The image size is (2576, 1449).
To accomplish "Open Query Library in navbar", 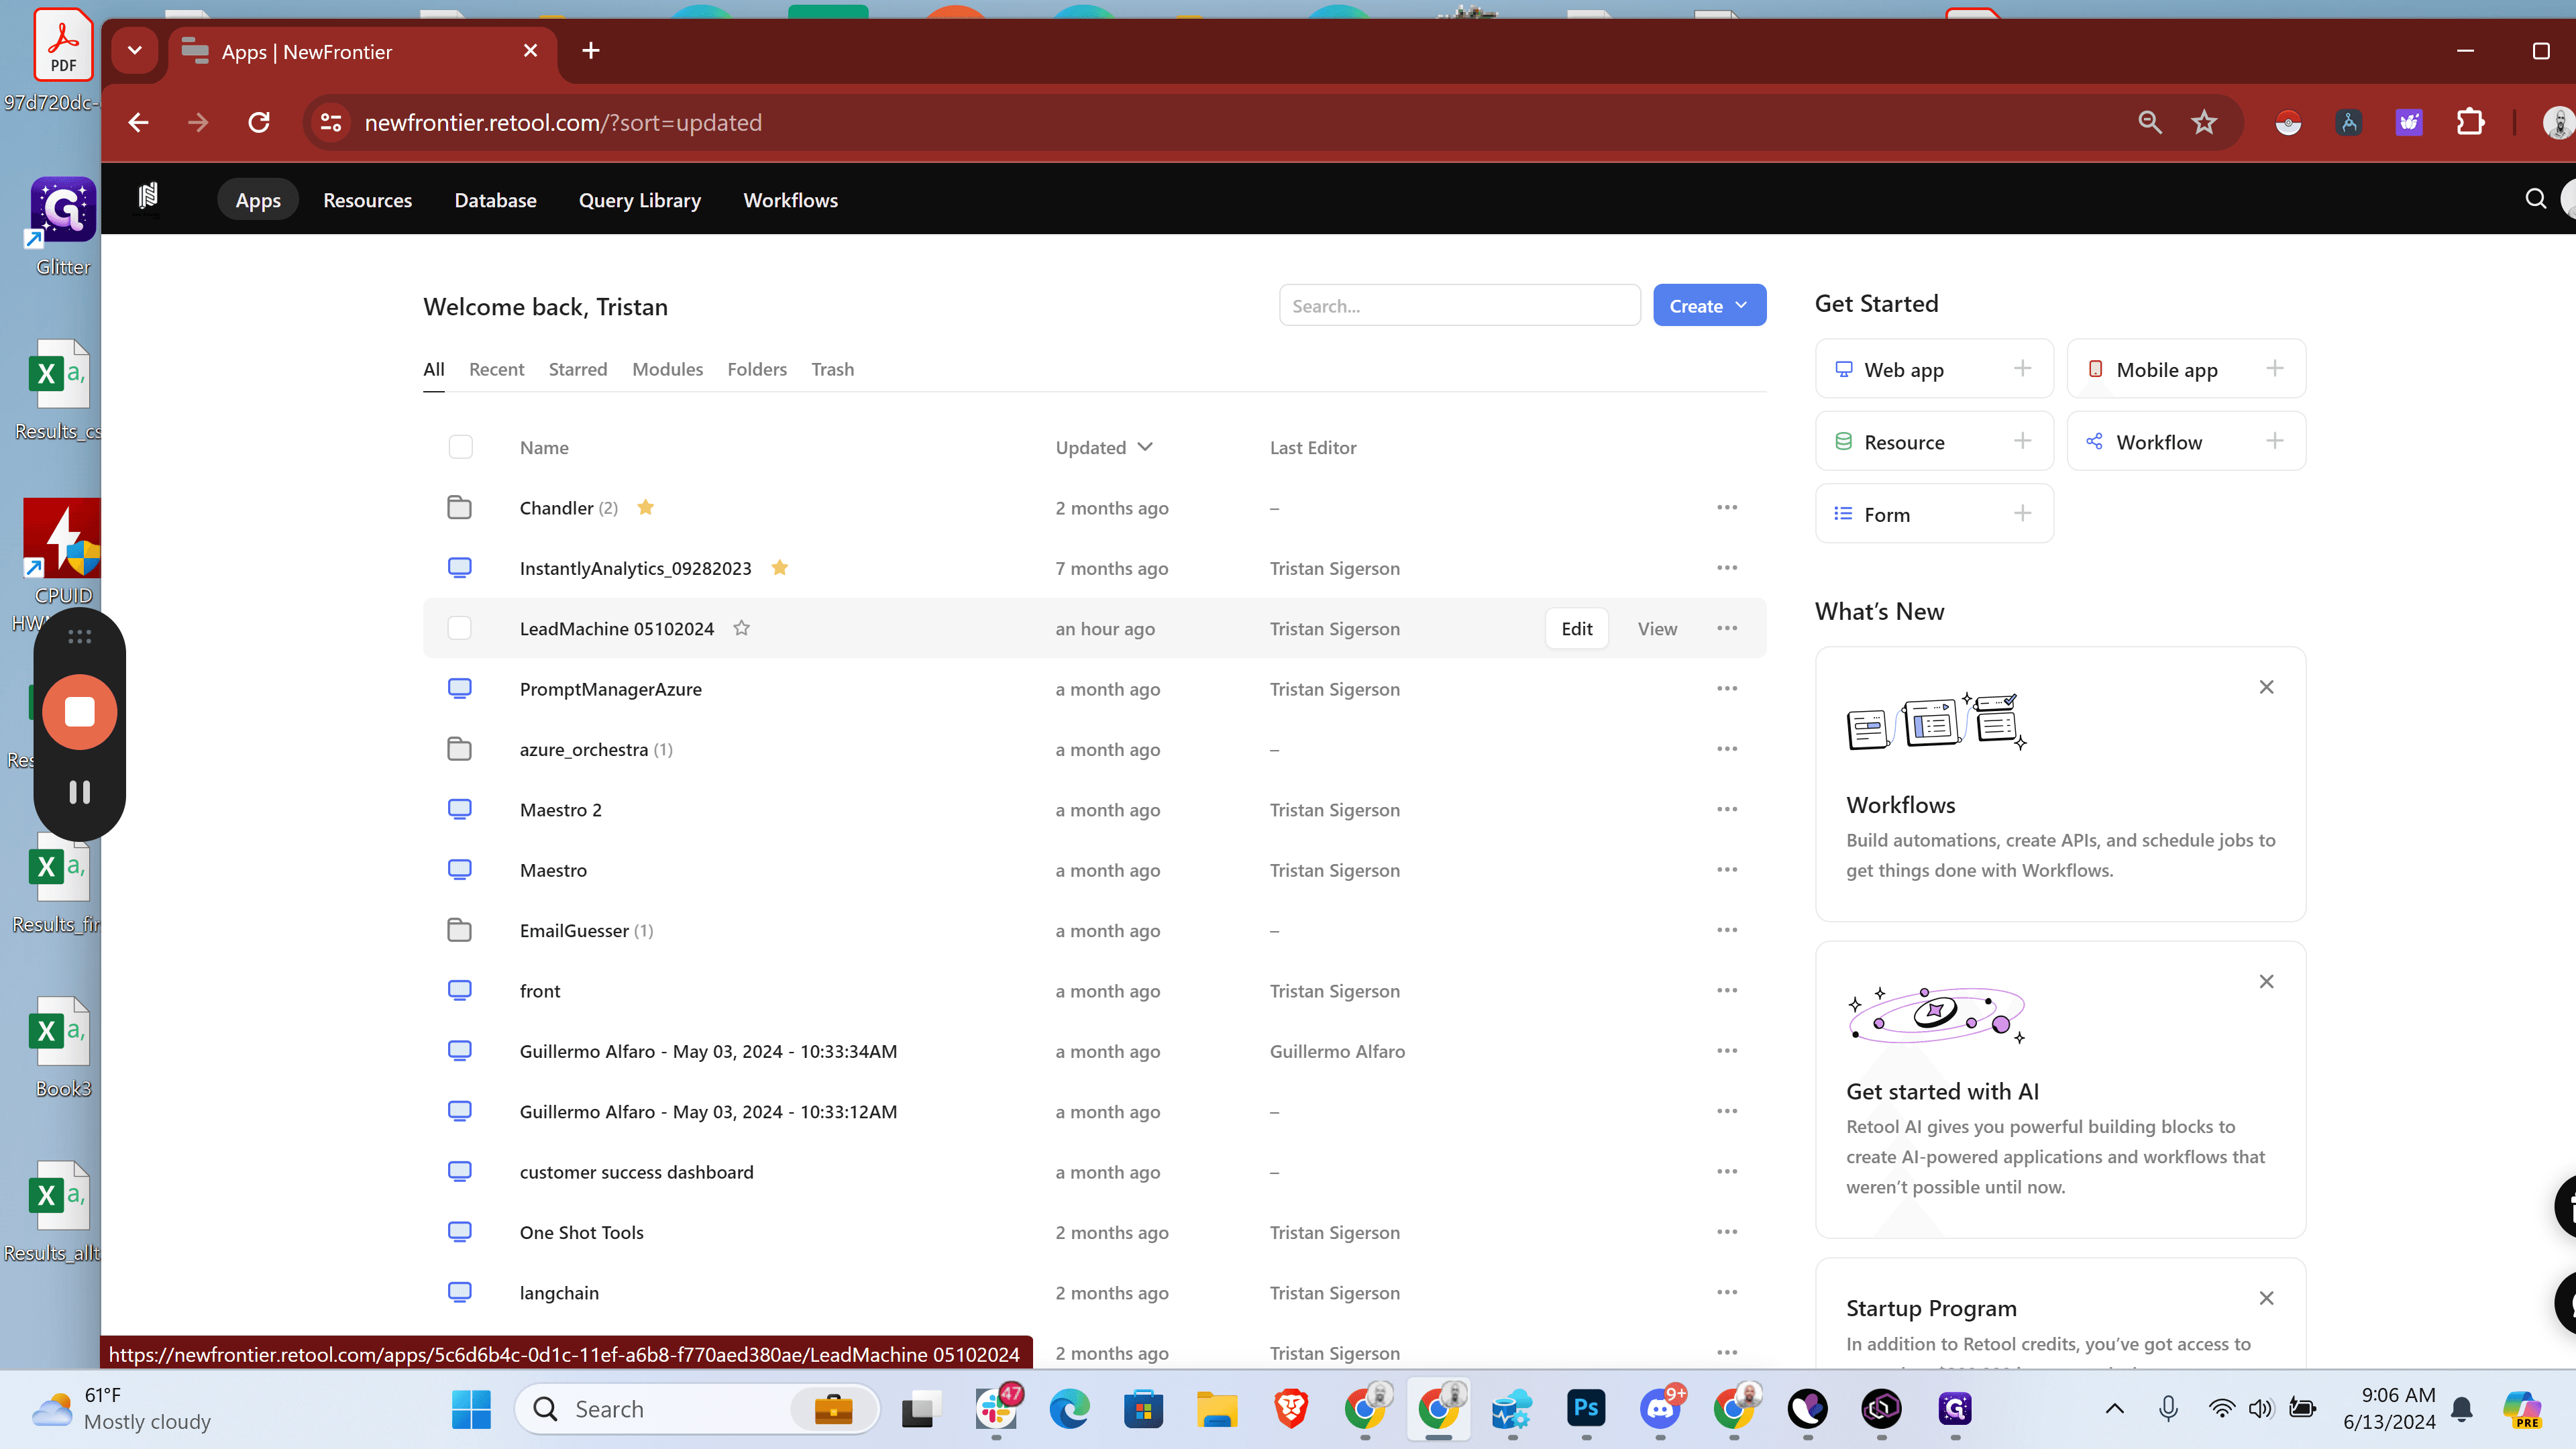I will [x=639, y=199].
